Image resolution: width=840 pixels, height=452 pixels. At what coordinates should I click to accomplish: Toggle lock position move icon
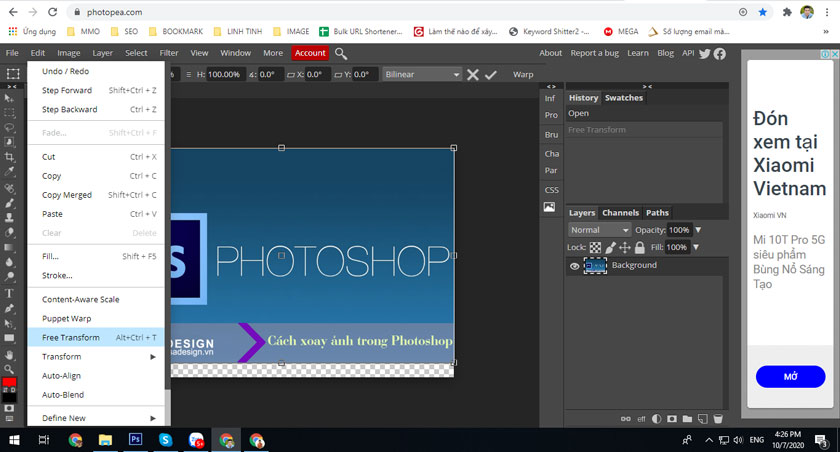625,247
